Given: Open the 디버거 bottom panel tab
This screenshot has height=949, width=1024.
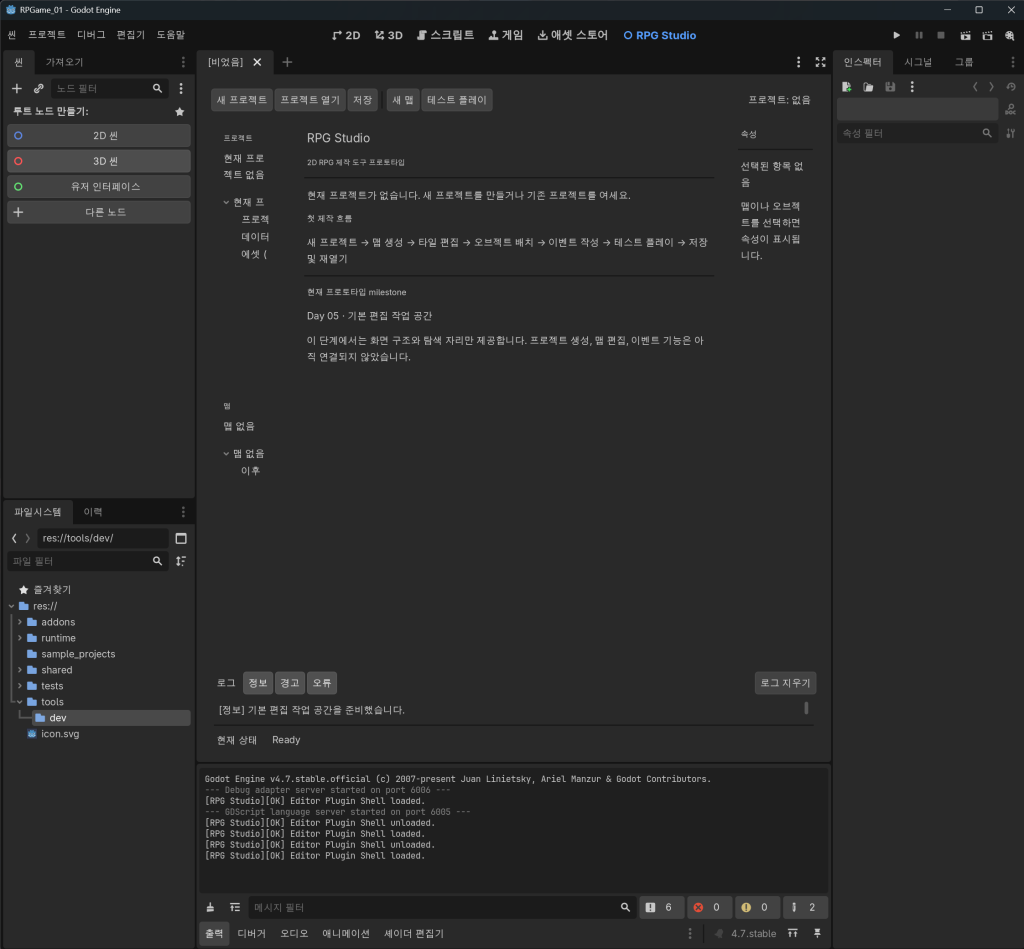Looking at the screenshot, I should [x=251, y=933].
